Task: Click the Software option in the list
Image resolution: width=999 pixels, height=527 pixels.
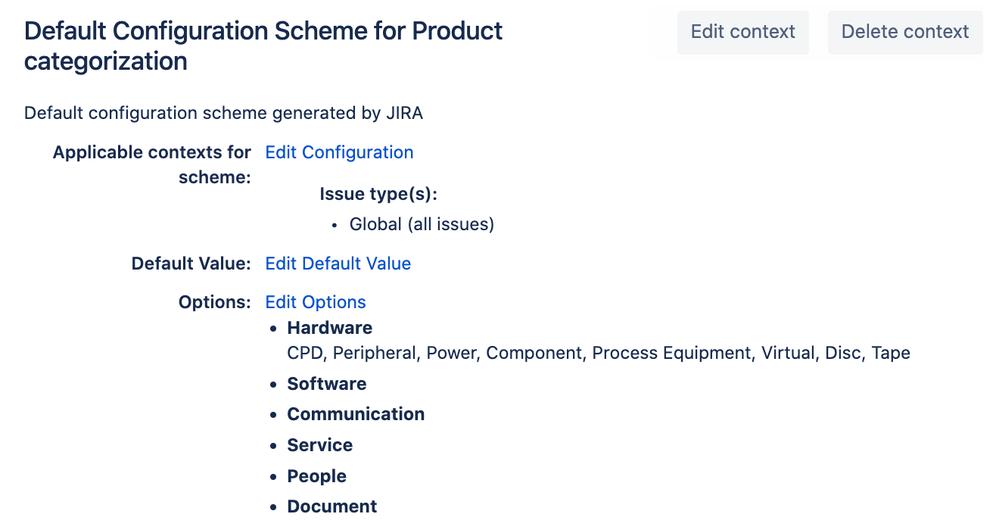Action: [326, 384]
